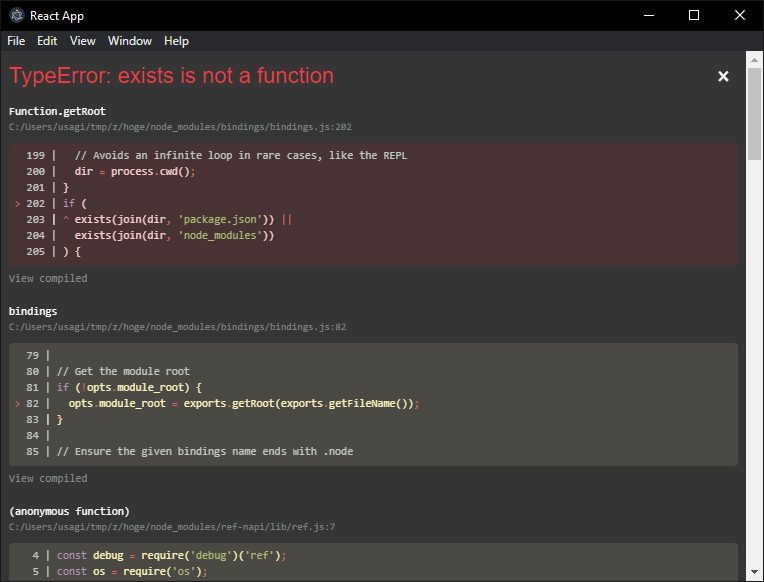The width and height of the screenshot is (764, 582).
Task: Click the highlighted line 202 'if (' code
Action: click(x=75, y=203)
